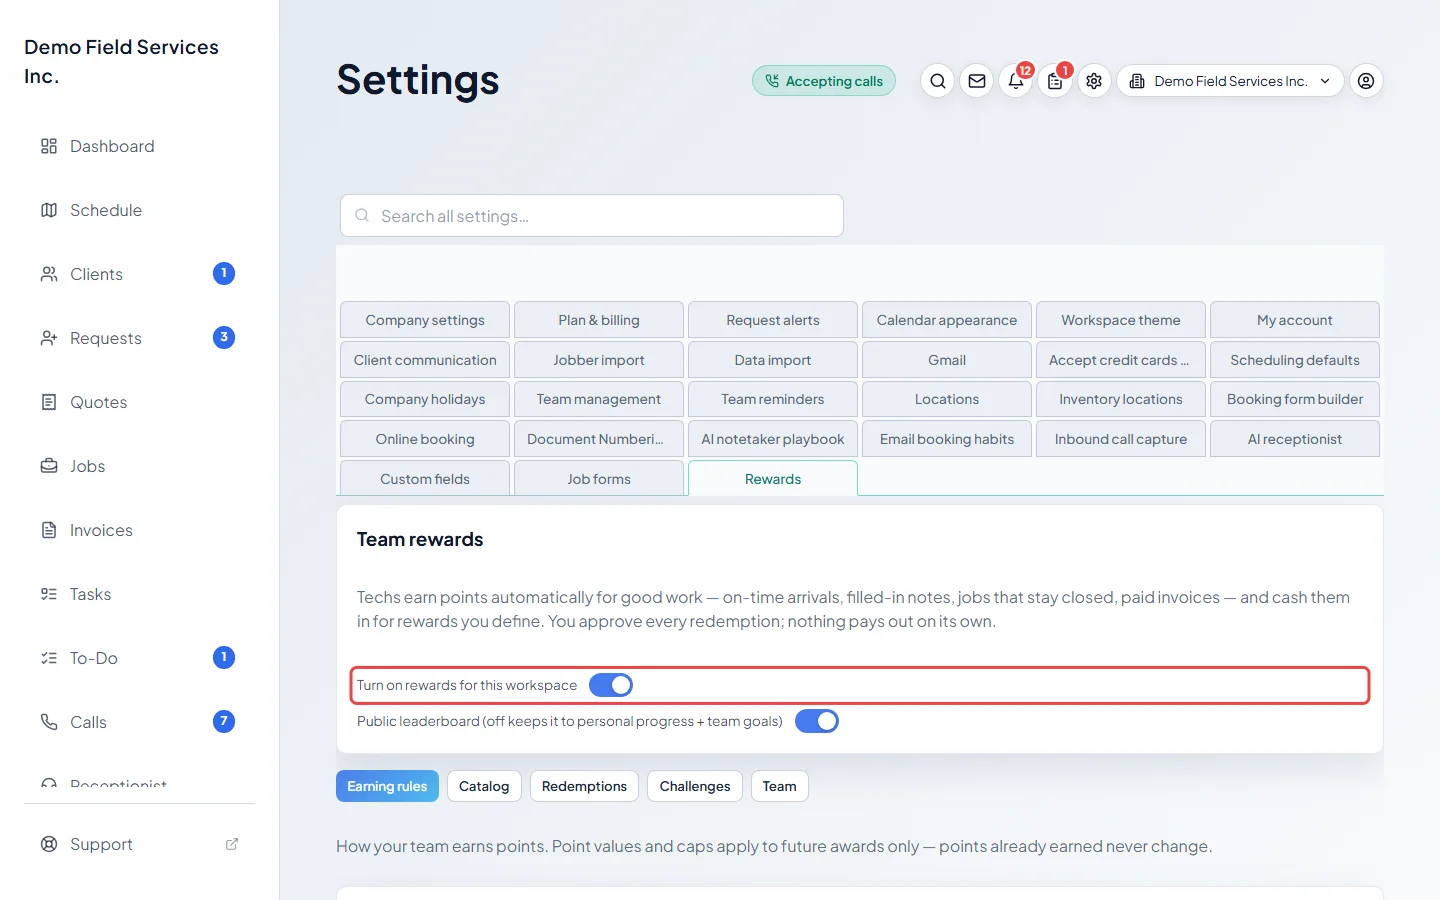The height and width of the screenshot is (900, 1440).
Task: Open the Inbound call capture settings
Action: [x=1121, y=439]
